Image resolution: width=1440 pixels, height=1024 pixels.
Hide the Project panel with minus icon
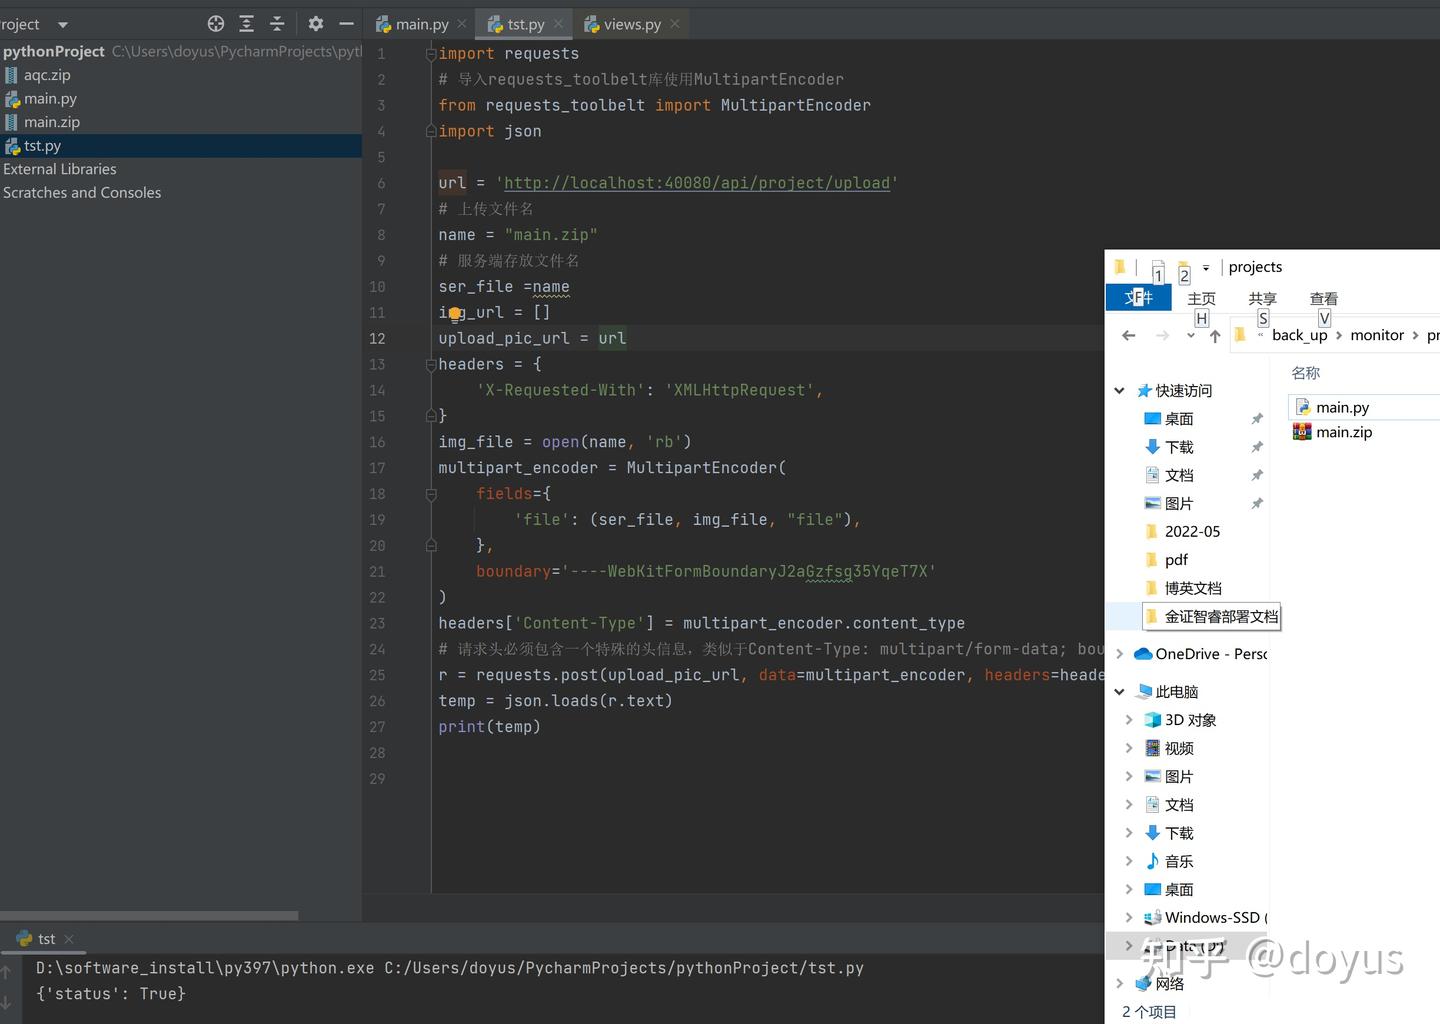[x=346, y=24]
